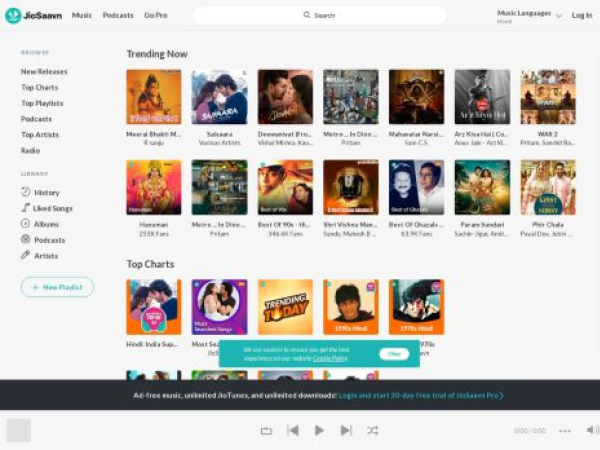Open the Deewaniyat album cover
600x450 pixels.
285,97
